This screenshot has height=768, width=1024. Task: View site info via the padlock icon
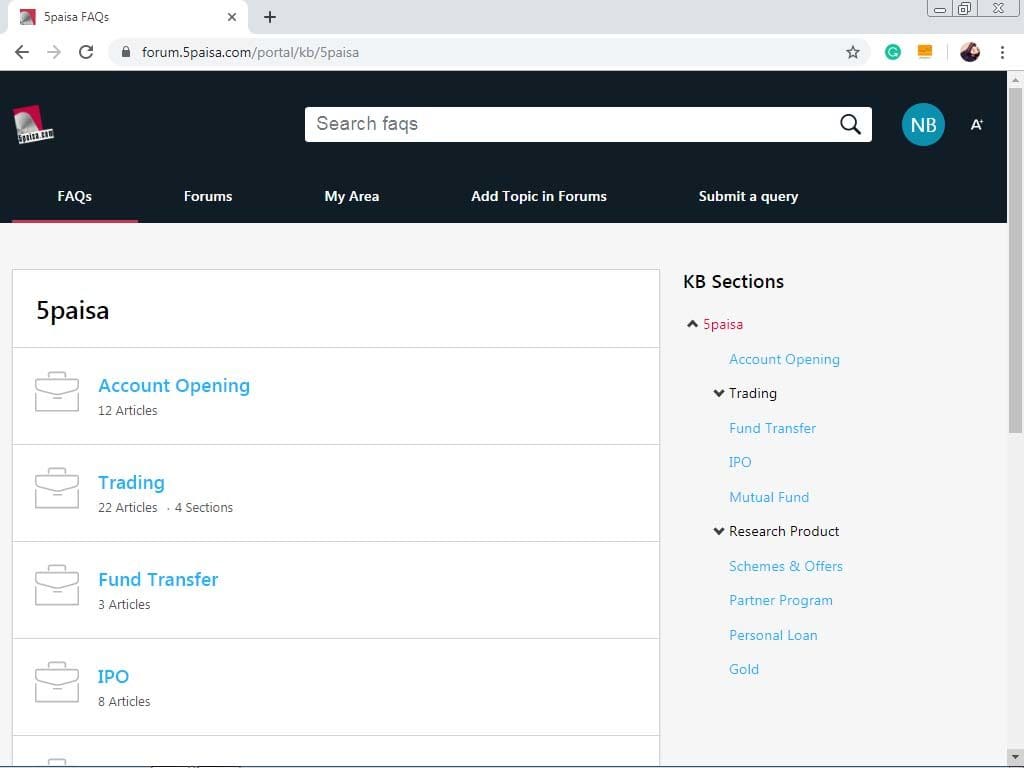[126, 52]
